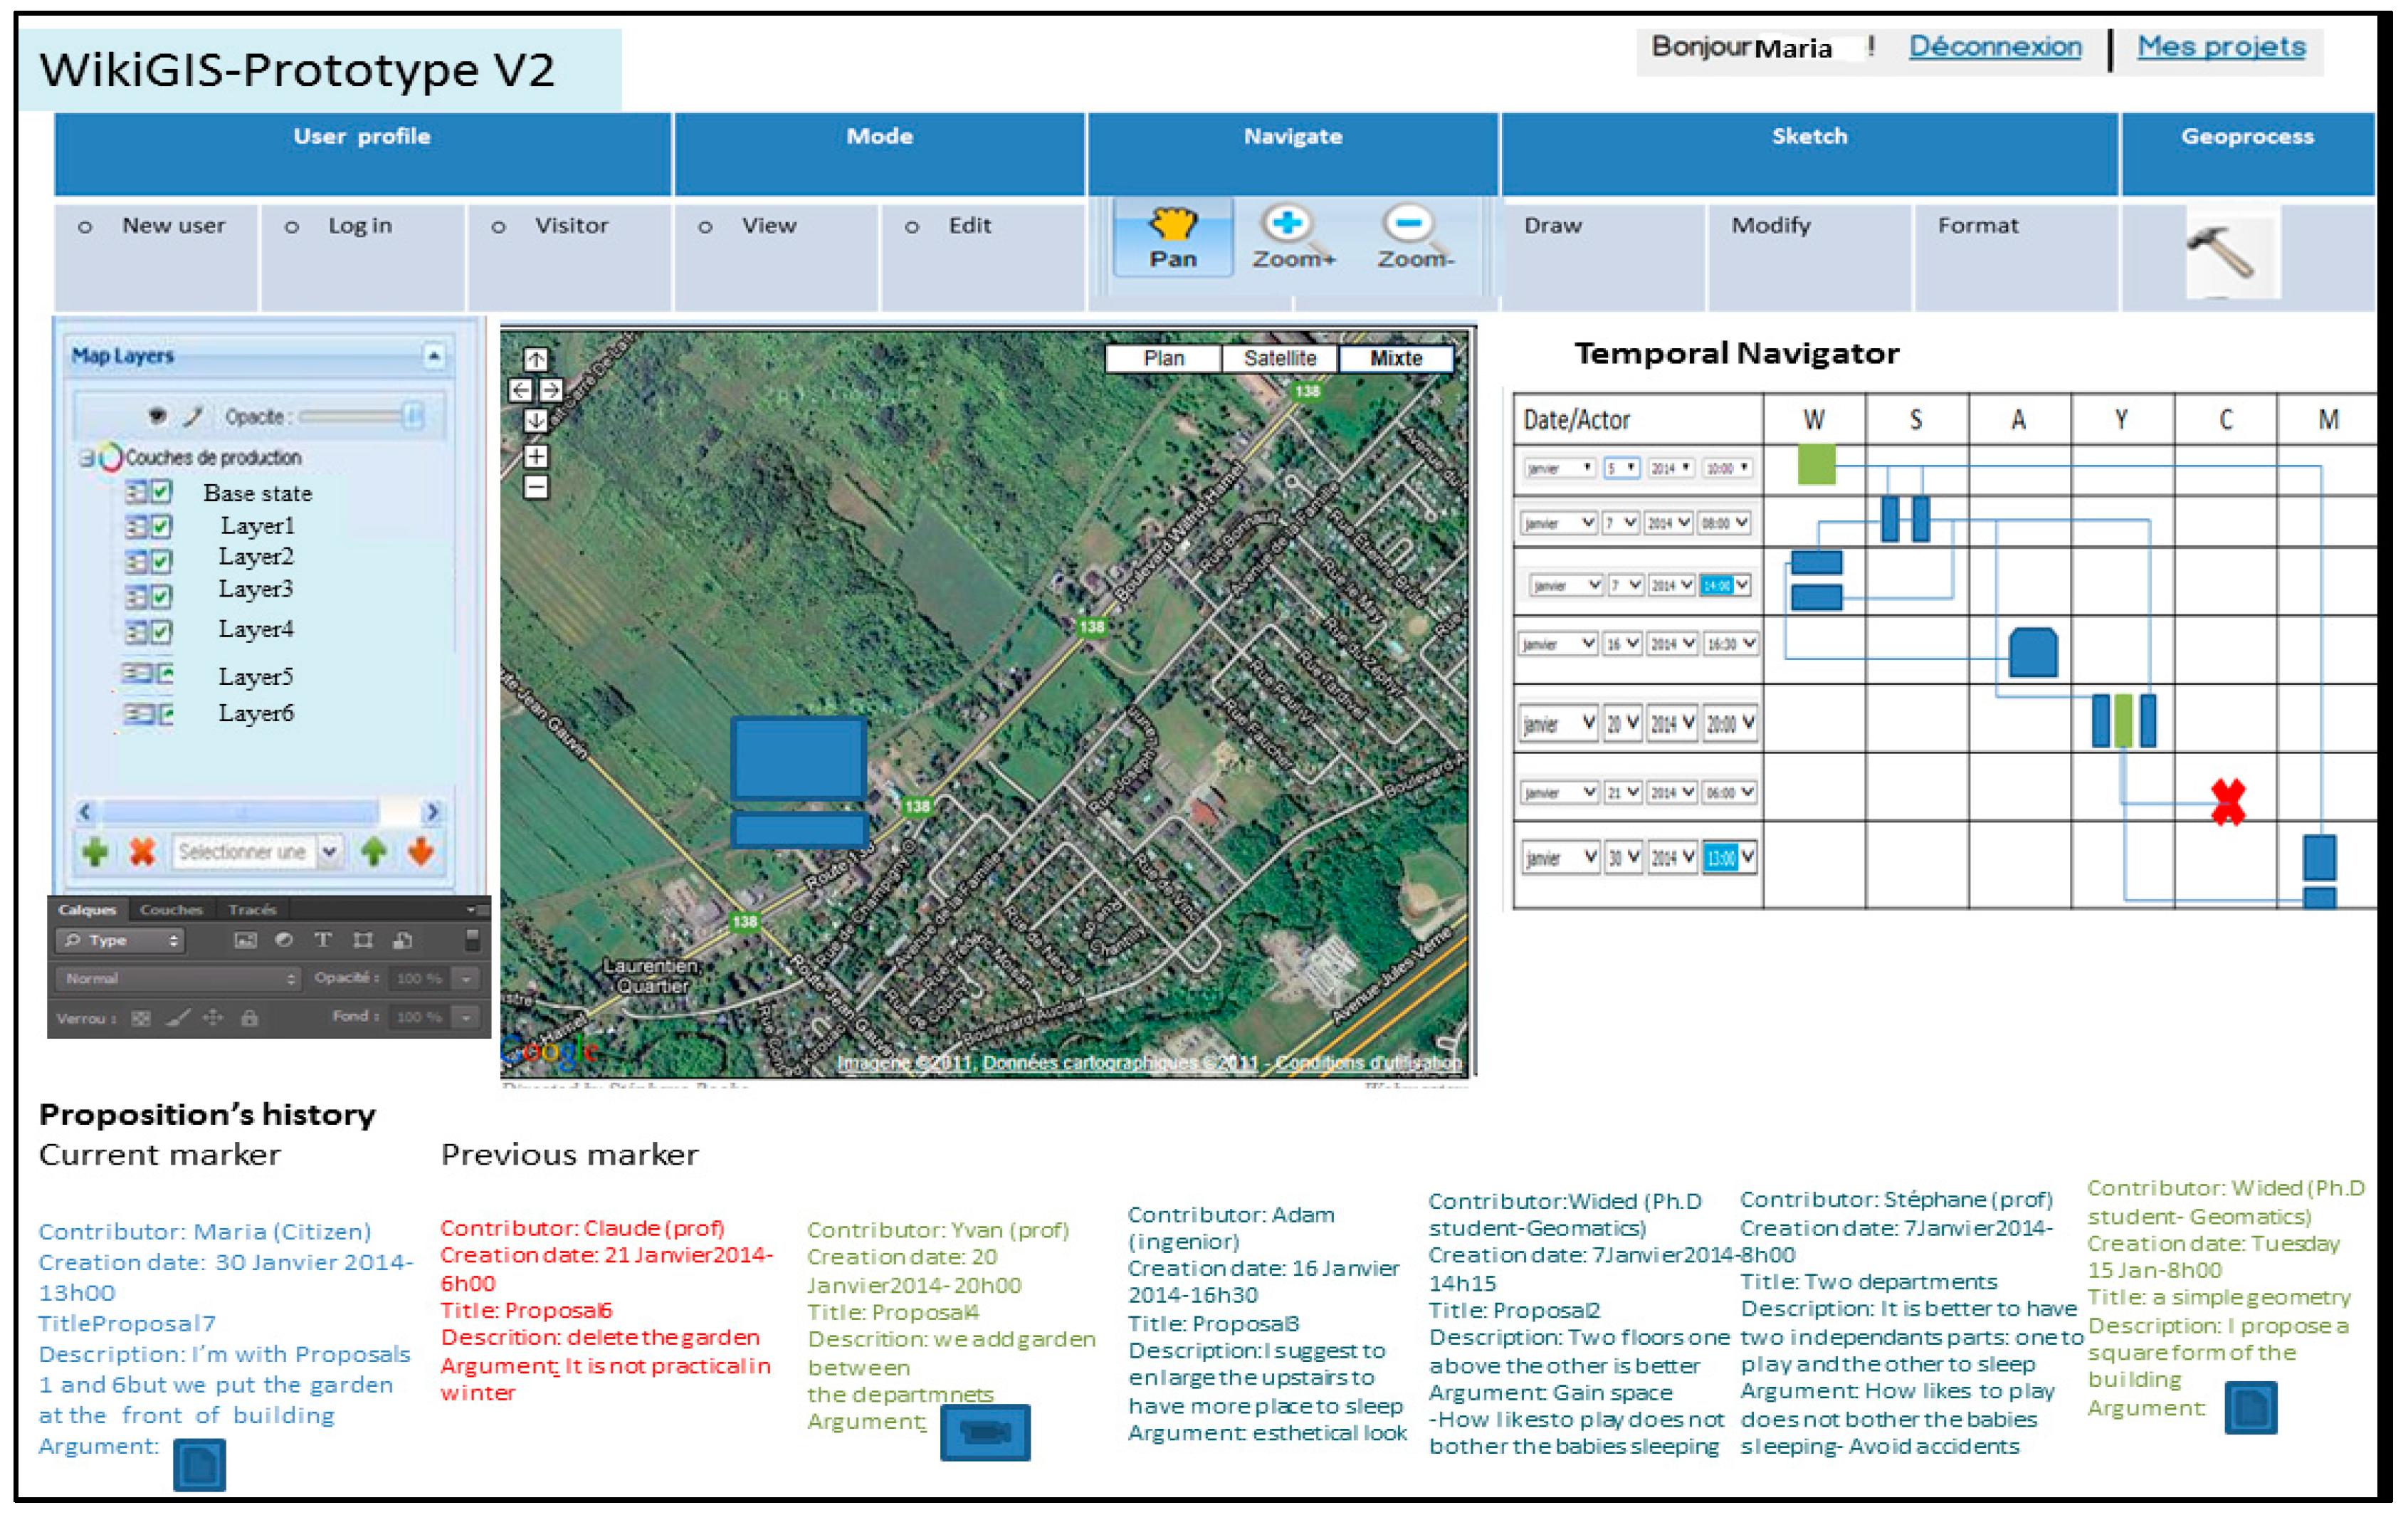Switch map to Satellite view
The image size is (2408, 1515).
coord(1279,359)
